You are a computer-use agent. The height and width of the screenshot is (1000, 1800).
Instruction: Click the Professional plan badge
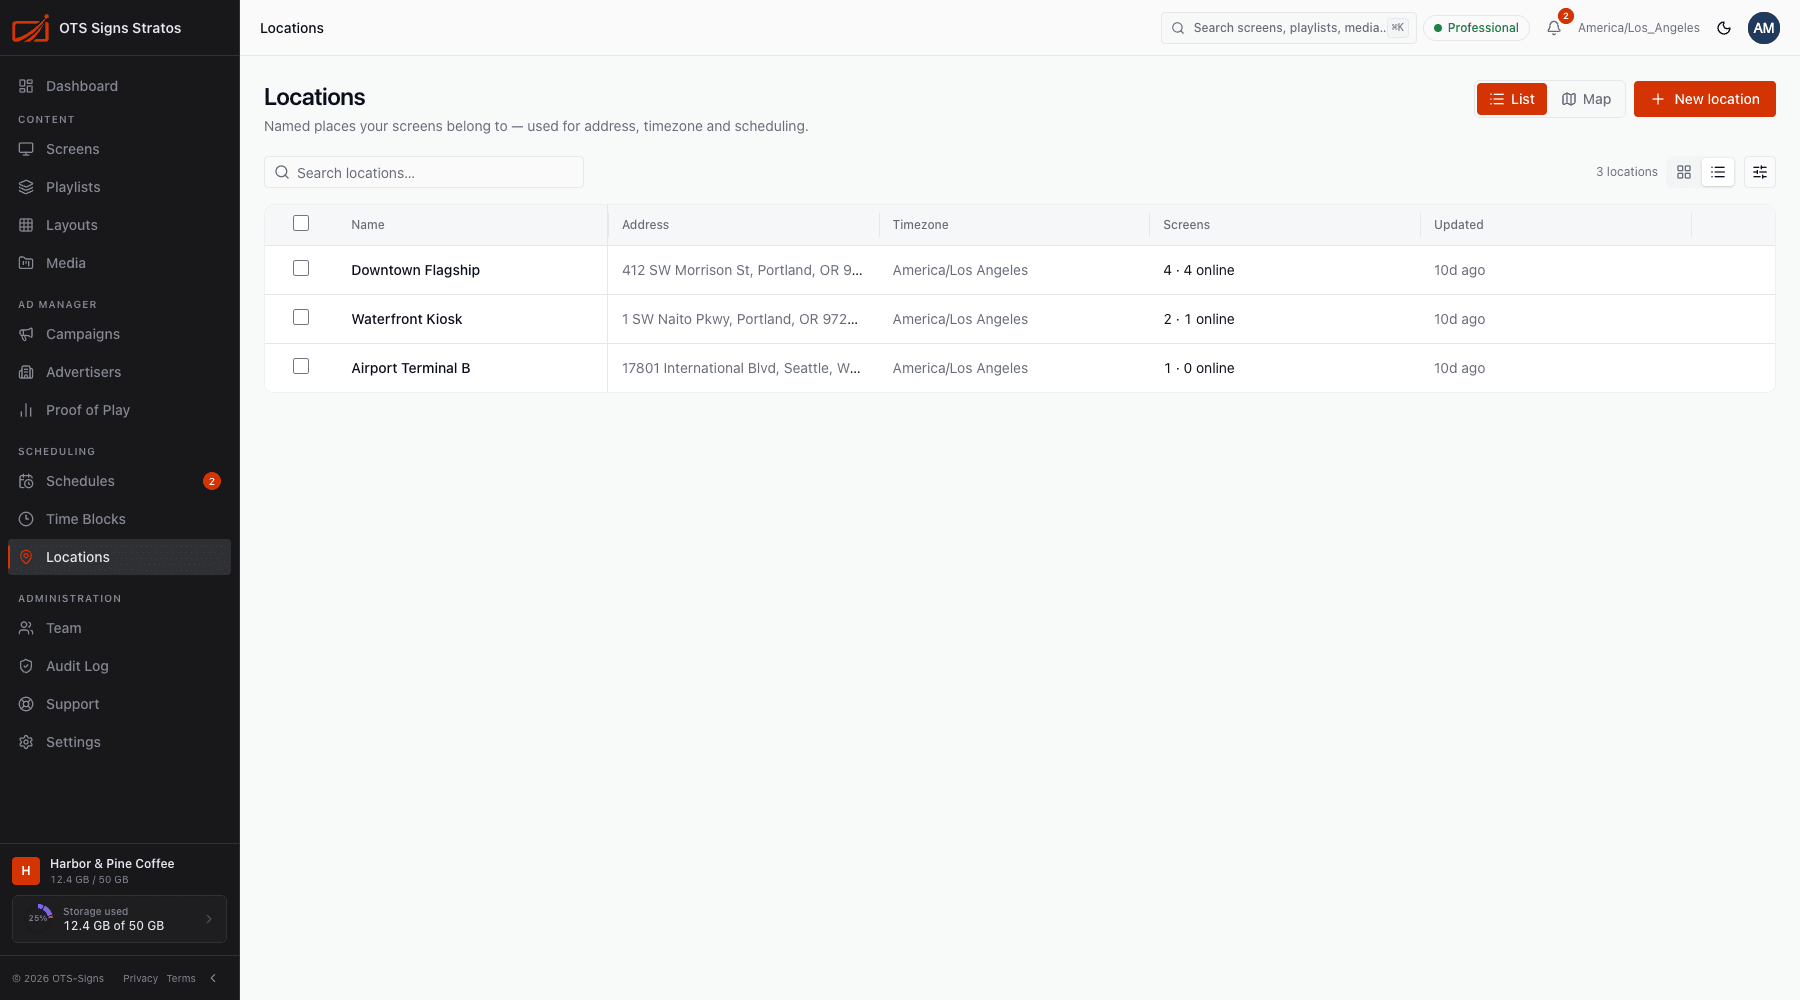coord(1476,28)
